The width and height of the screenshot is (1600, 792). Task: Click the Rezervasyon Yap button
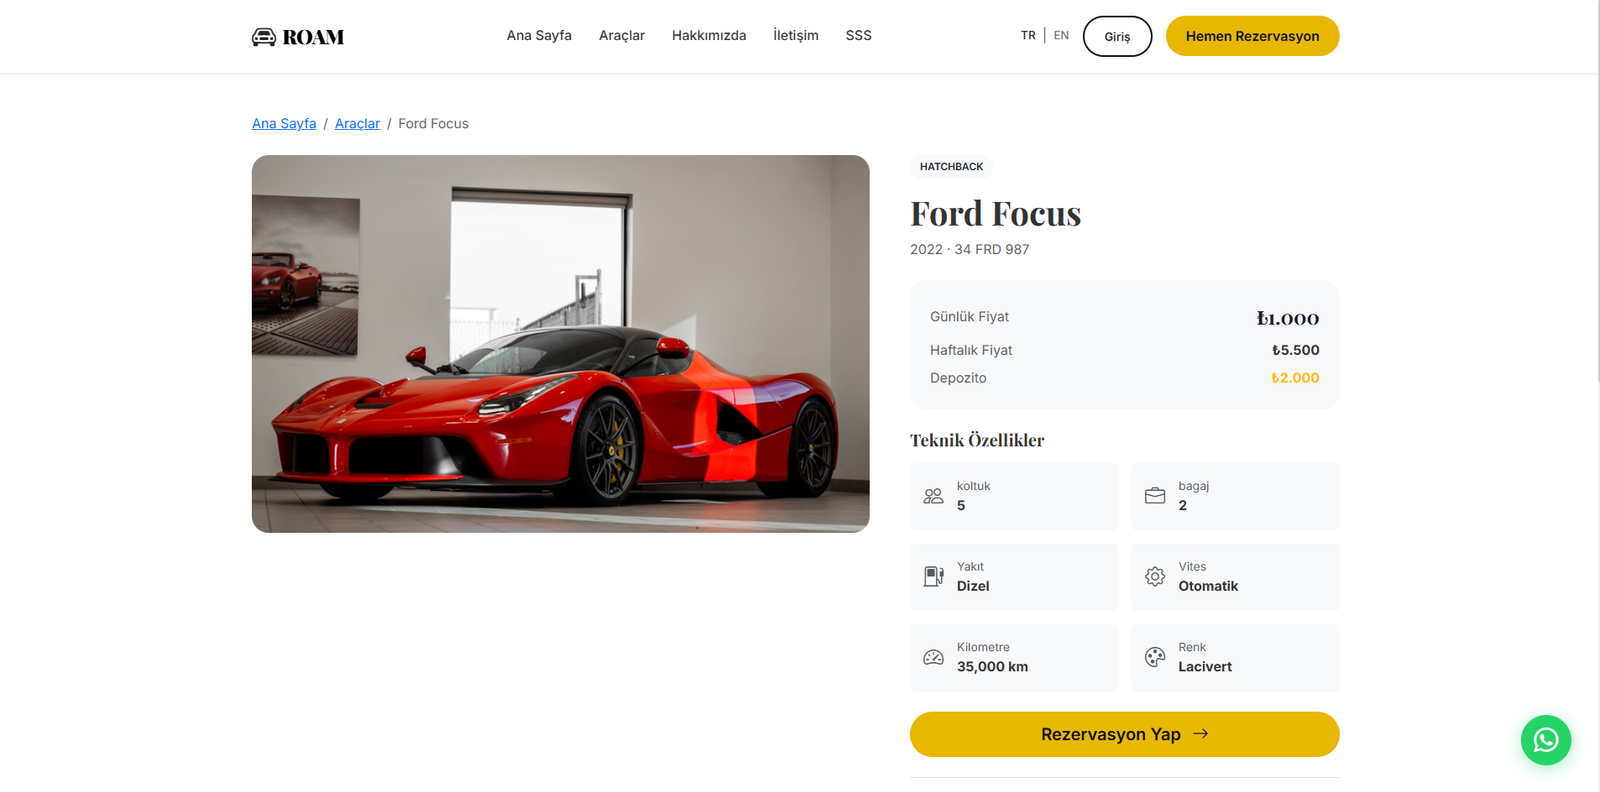point(1124,734)
